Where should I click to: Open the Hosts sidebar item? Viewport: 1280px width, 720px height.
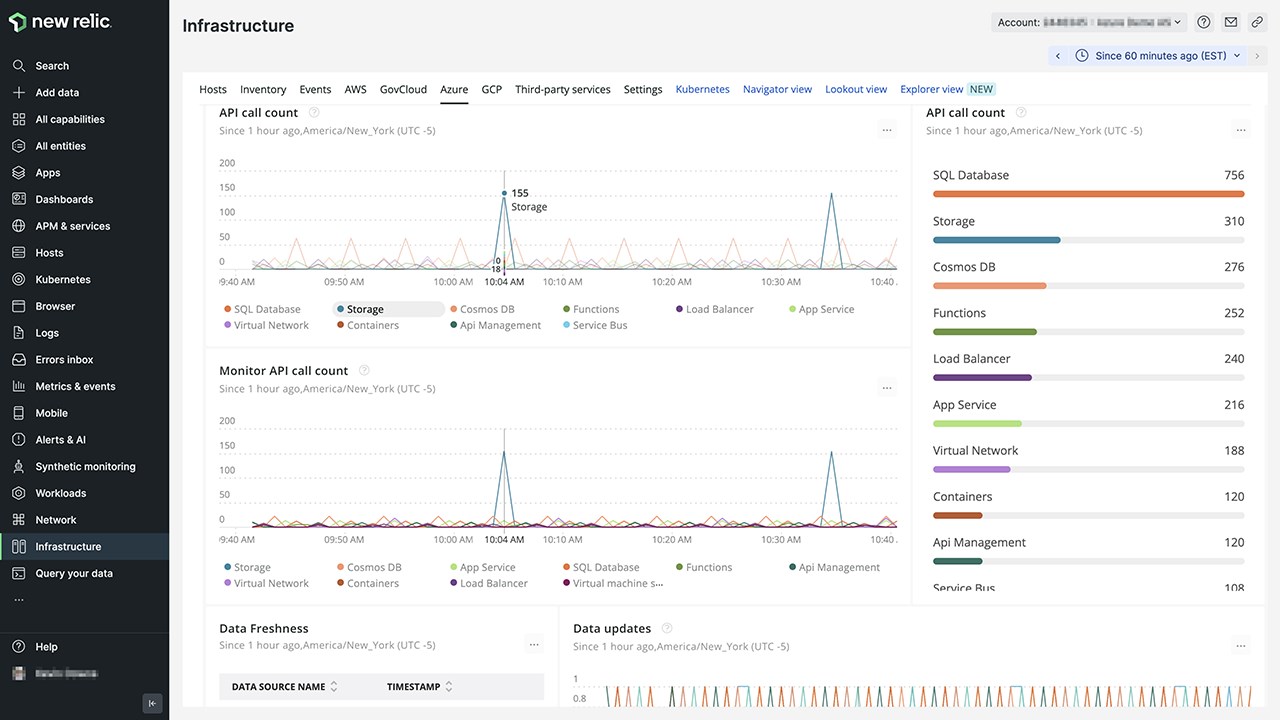tap(49, 253)
